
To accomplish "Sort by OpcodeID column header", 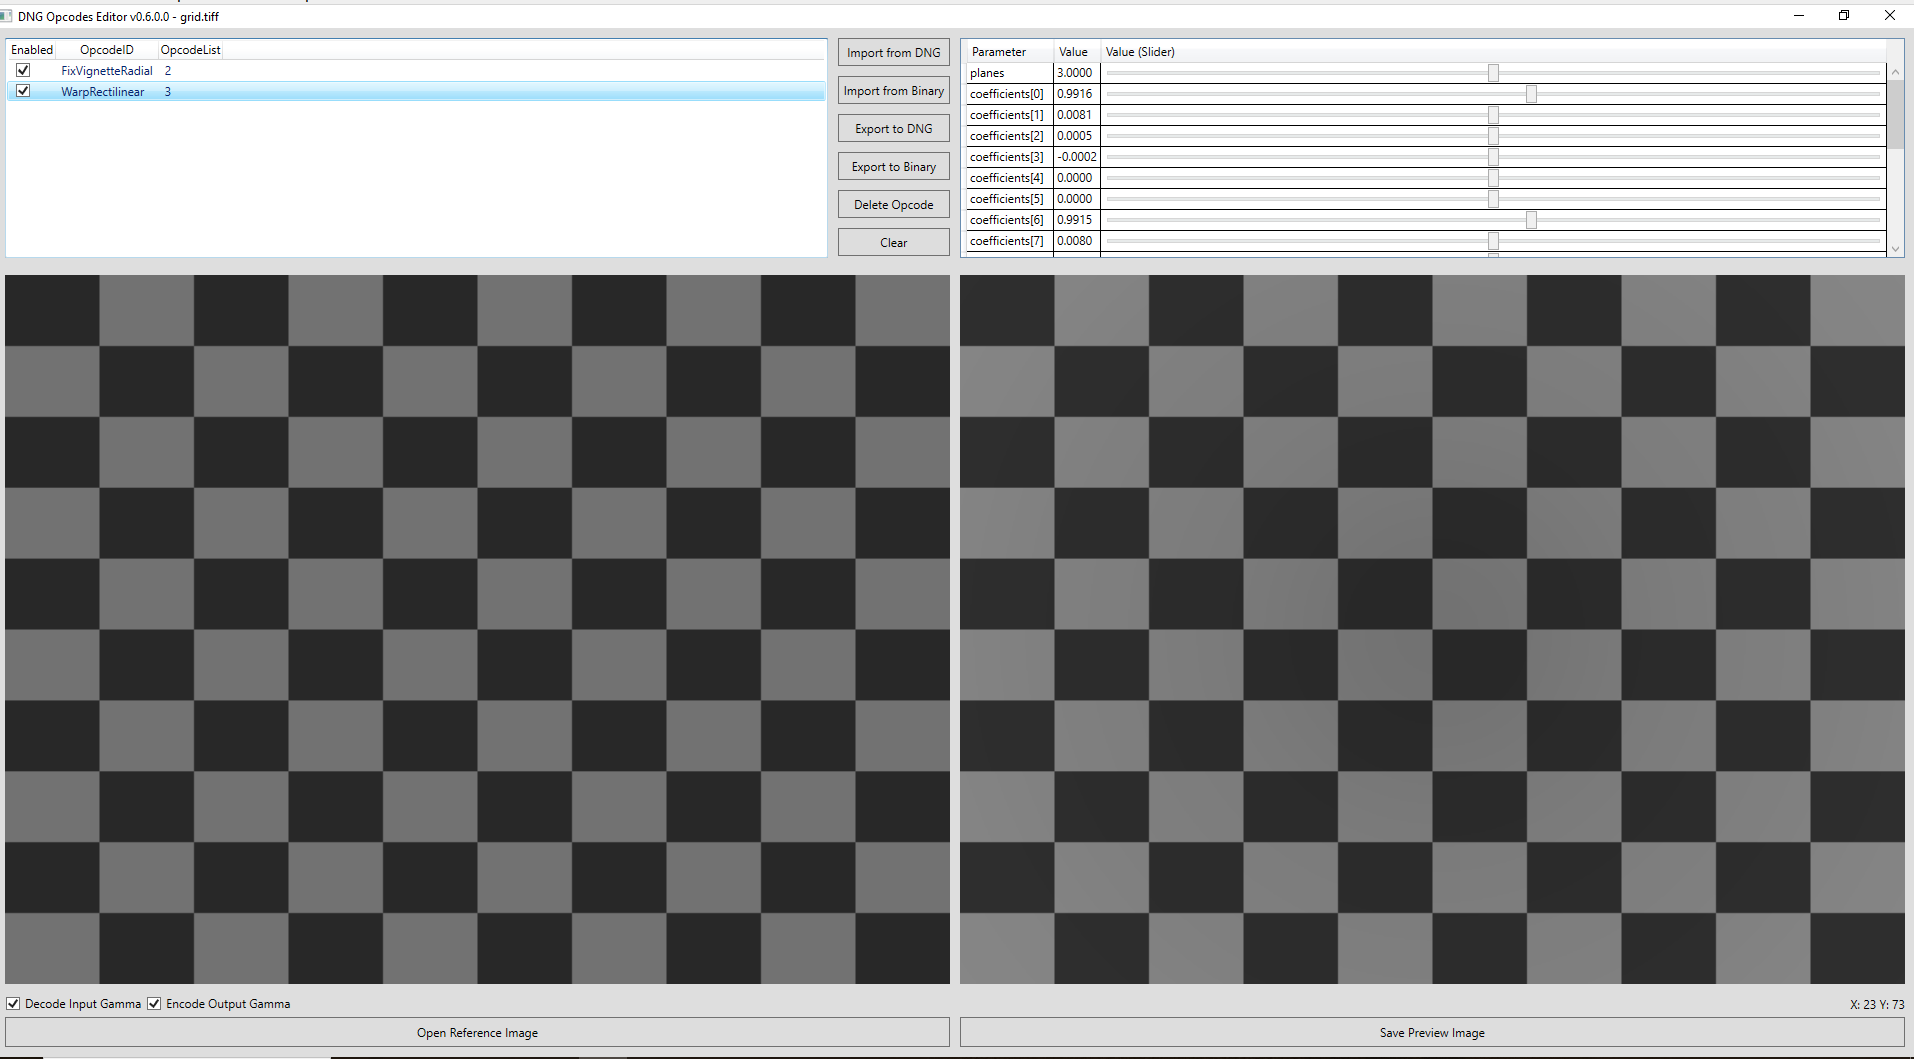I will pyautogui.click(x=106, y=50).
